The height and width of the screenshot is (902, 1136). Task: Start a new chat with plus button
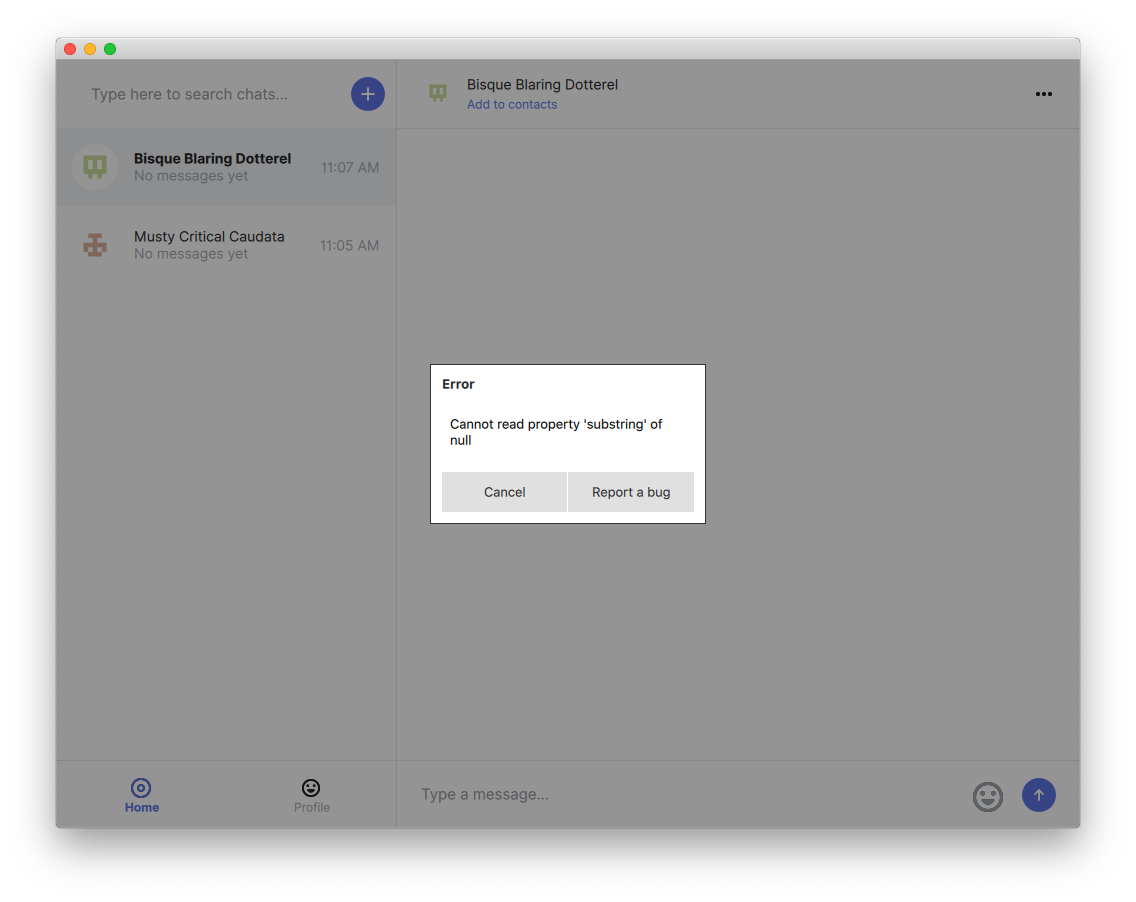click(368, 94)
